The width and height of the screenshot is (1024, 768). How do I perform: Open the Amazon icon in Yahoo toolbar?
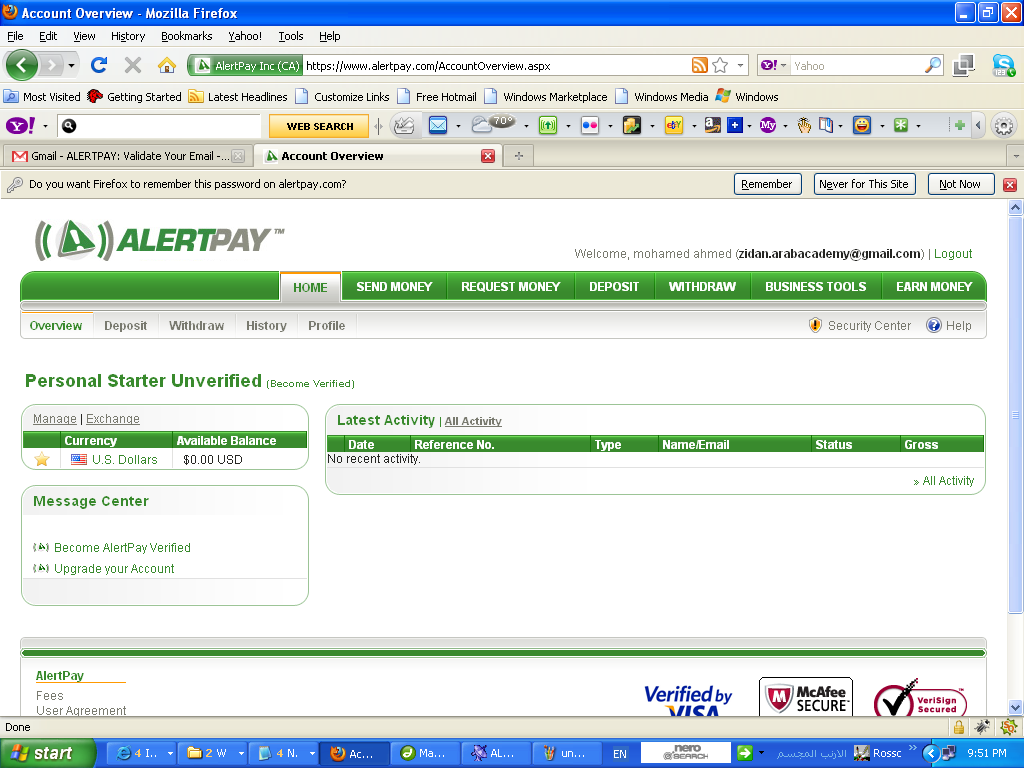tap(712, 125)
